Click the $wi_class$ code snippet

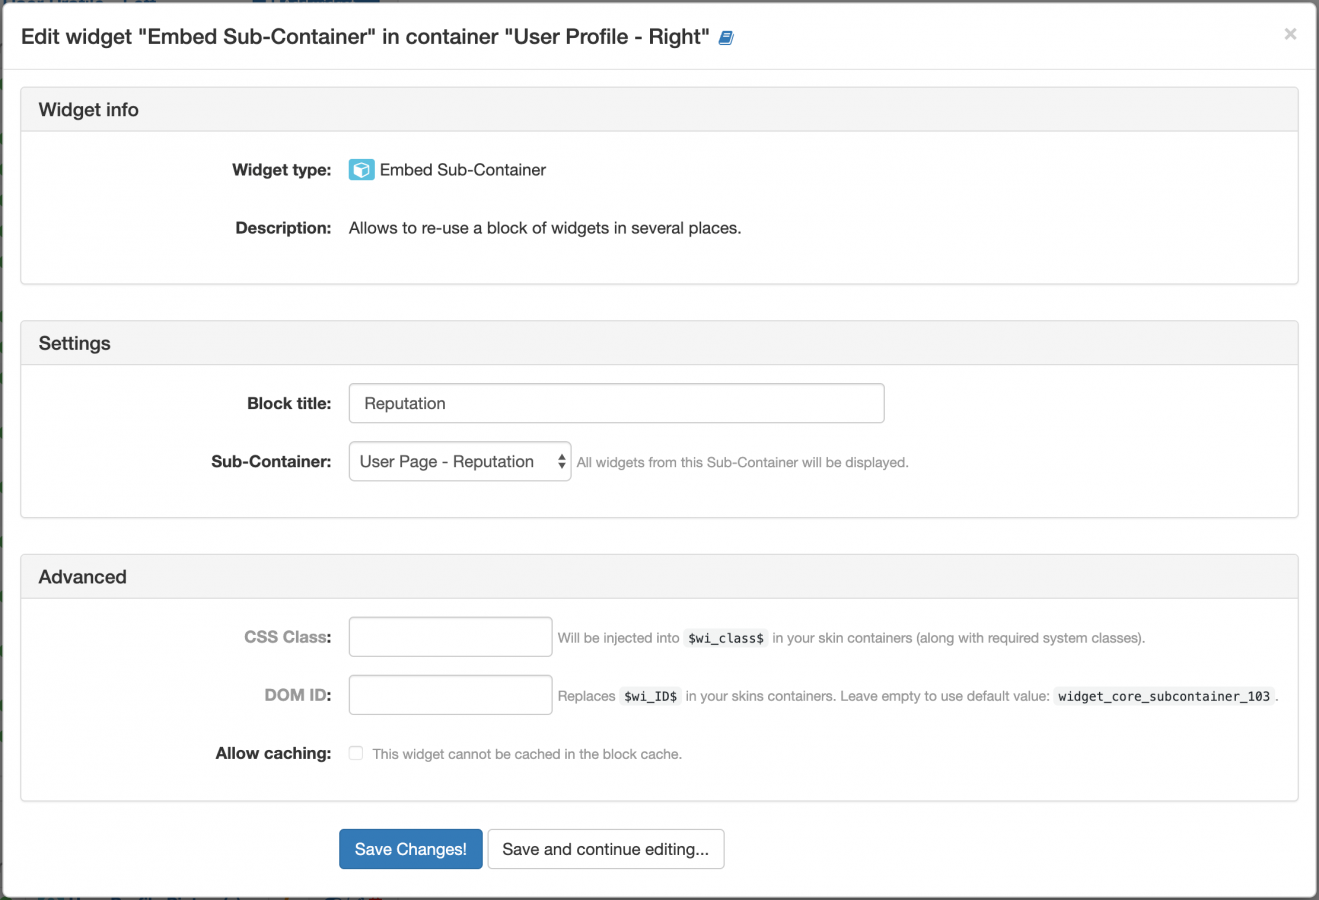tap(726, 638)
